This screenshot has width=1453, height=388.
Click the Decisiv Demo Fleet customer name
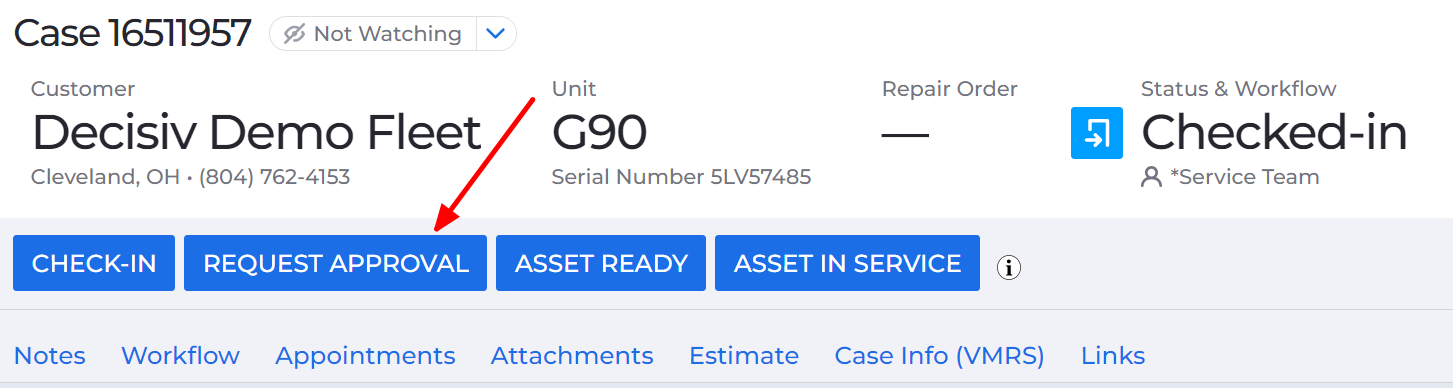[x=257, y=133]
